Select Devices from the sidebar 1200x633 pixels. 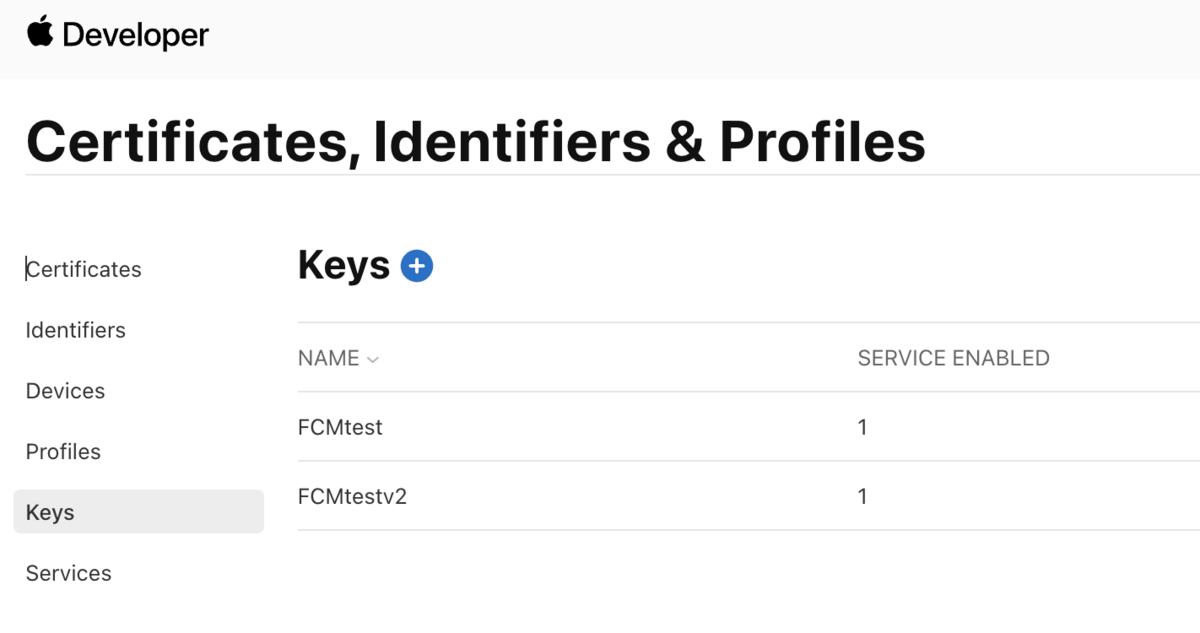click(x=66, y=391)
